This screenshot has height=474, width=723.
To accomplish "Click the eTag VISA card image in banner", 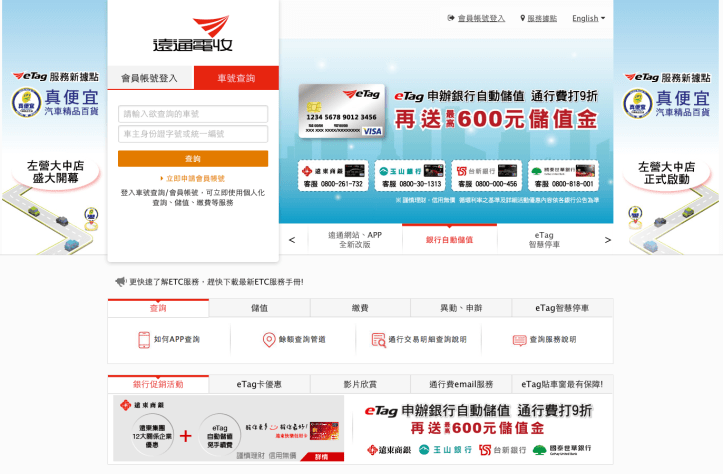I will (x=342, y=111).
